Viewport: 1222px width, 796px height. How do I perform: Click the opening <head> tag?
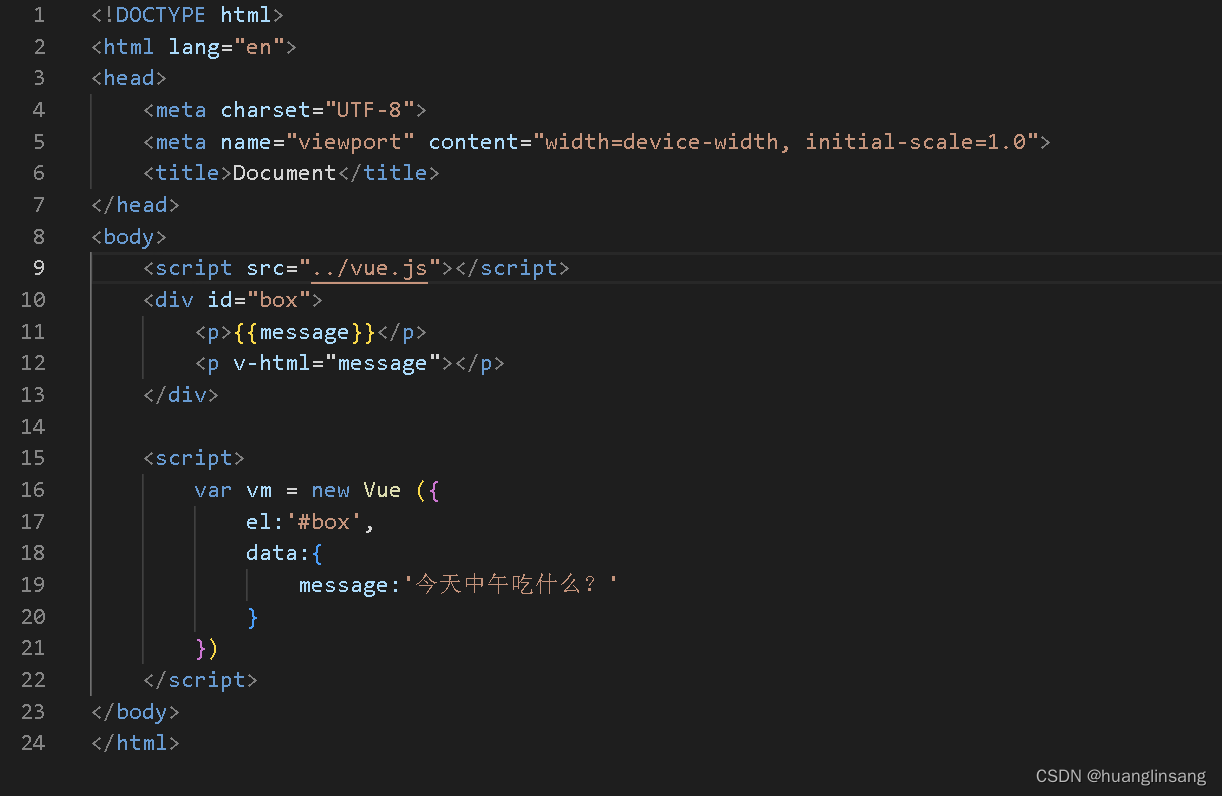129,78
